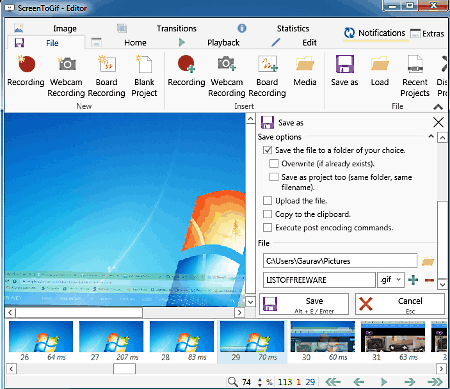Close the Save as panel
This screenshot has height=389, width=450.
point(438,122)
